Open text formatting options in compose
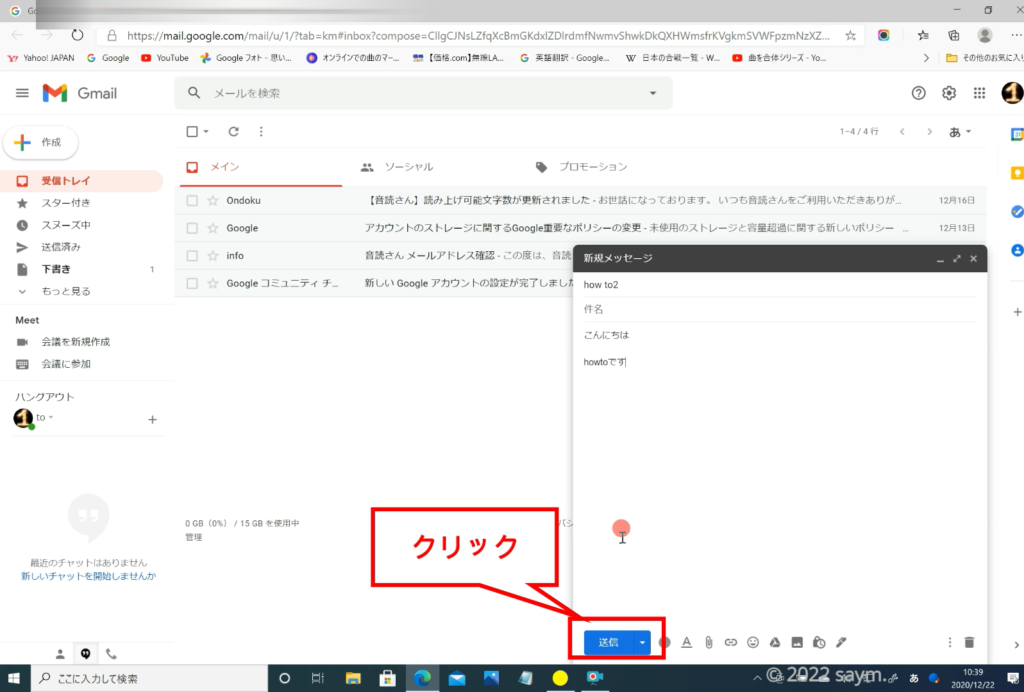Viewport: 1024px width, 692px height. tap(687, 642)
